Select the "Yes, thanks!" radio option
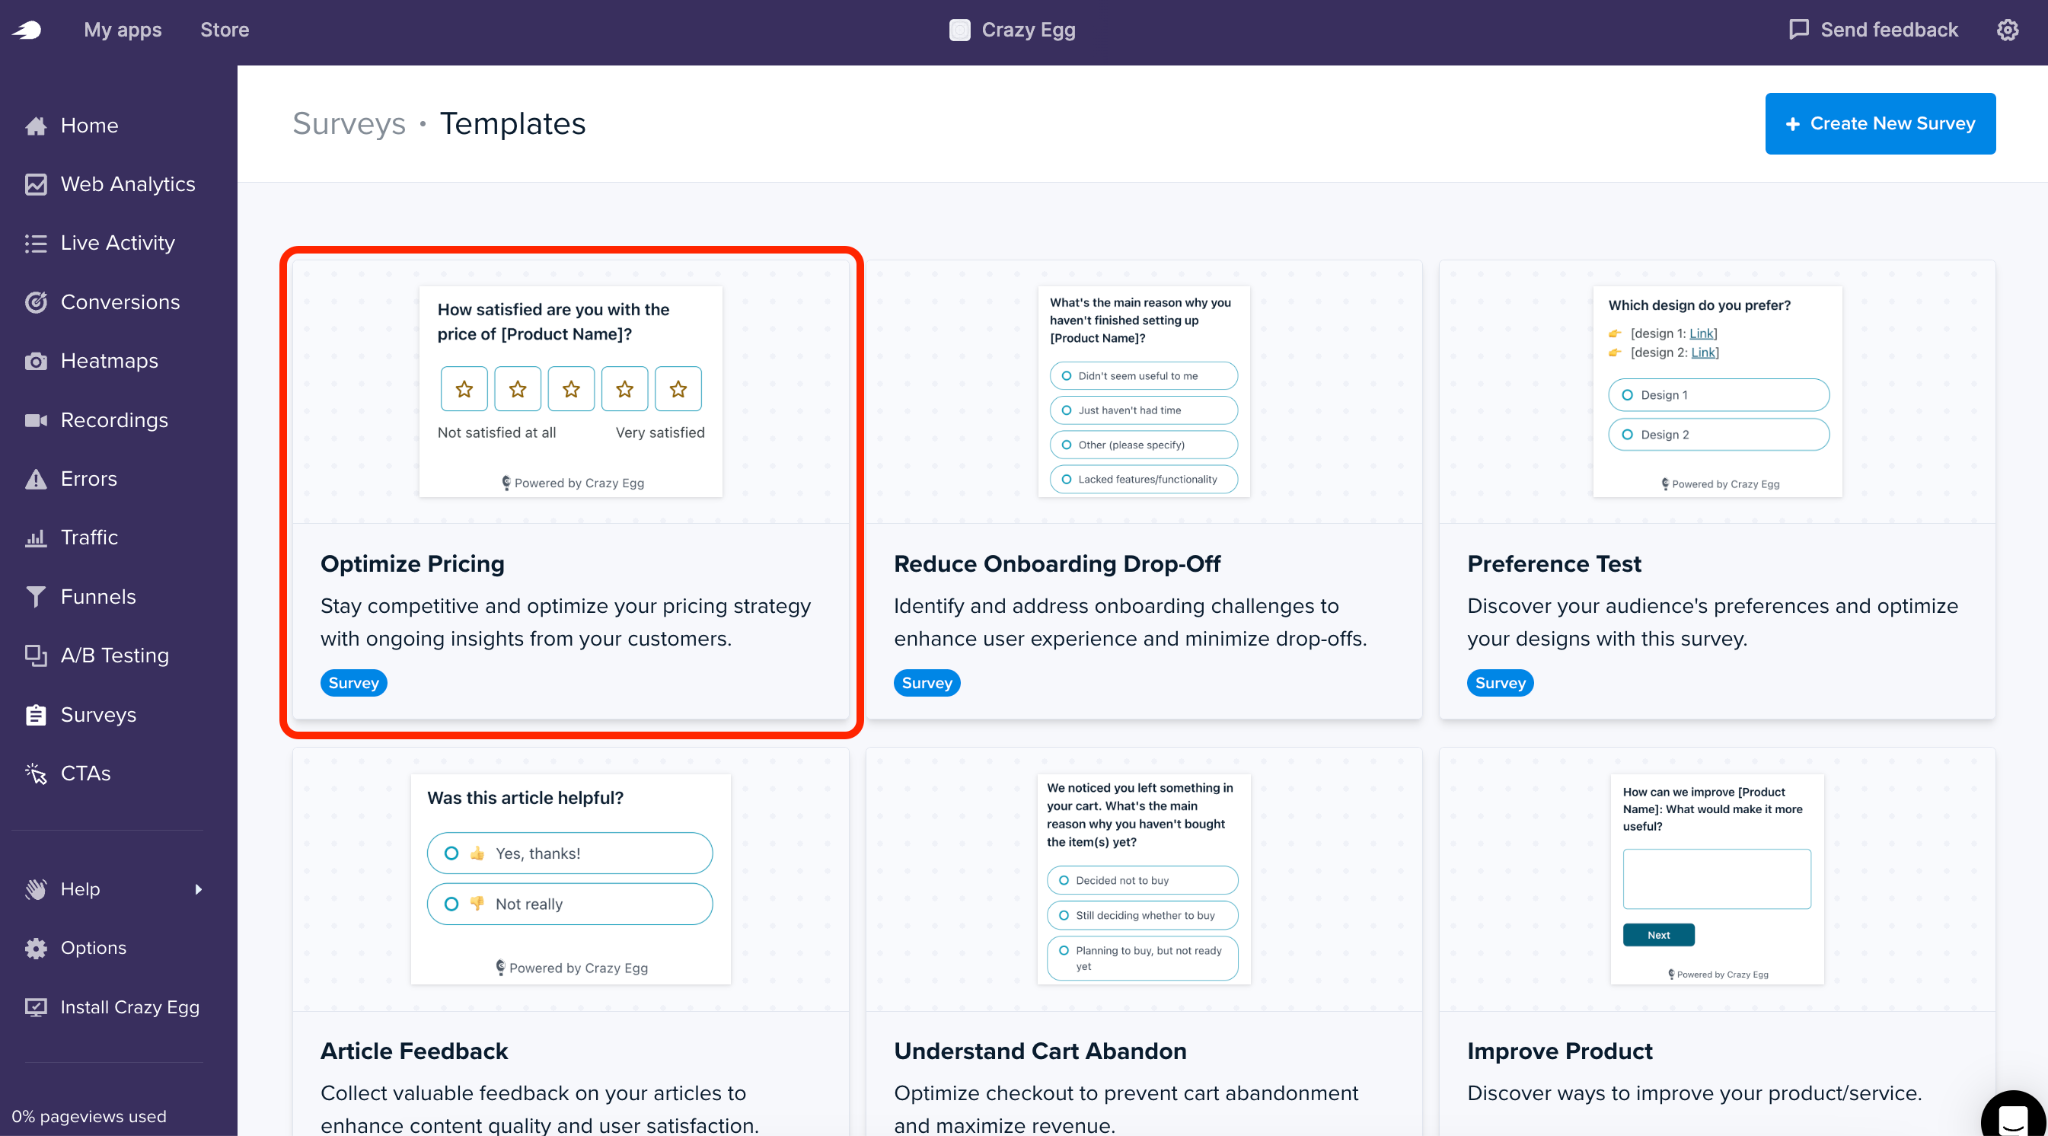 [570, 853]
